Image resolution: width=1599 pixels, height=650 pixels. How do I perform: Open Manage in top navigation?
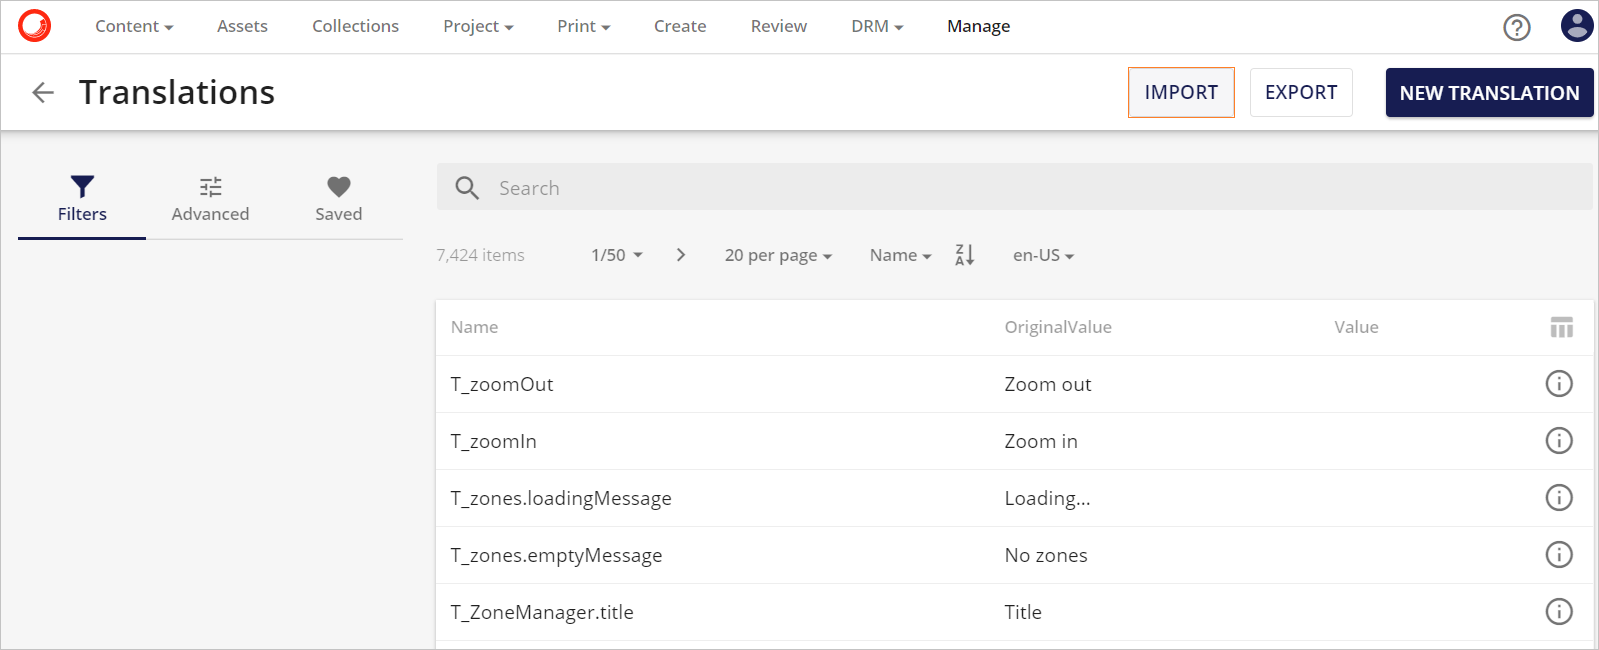coord(978,26)
